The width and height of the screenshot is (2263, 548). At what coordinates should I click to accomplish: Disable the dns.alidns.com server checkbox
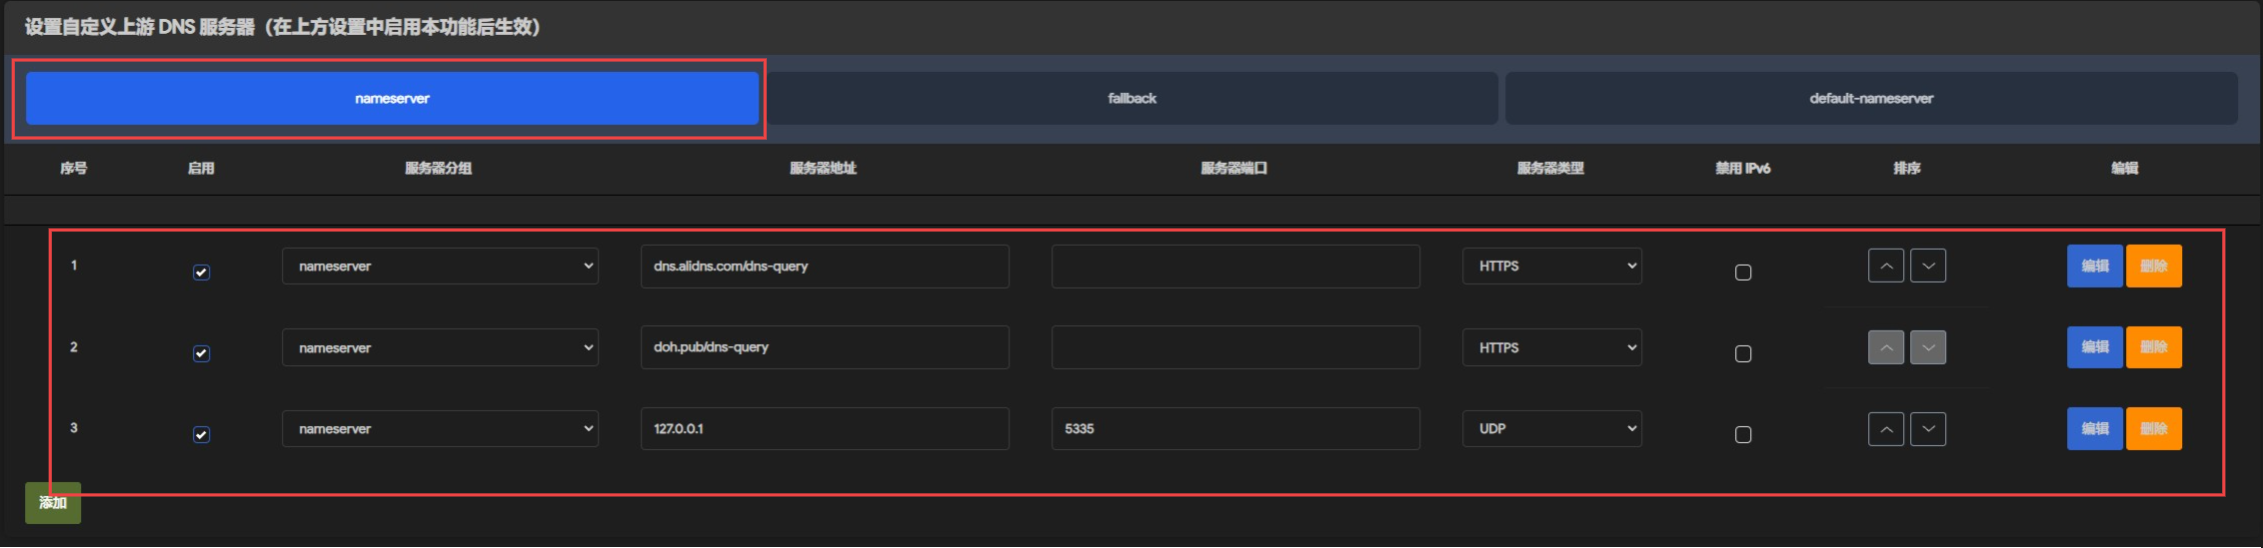pos(201,272)
